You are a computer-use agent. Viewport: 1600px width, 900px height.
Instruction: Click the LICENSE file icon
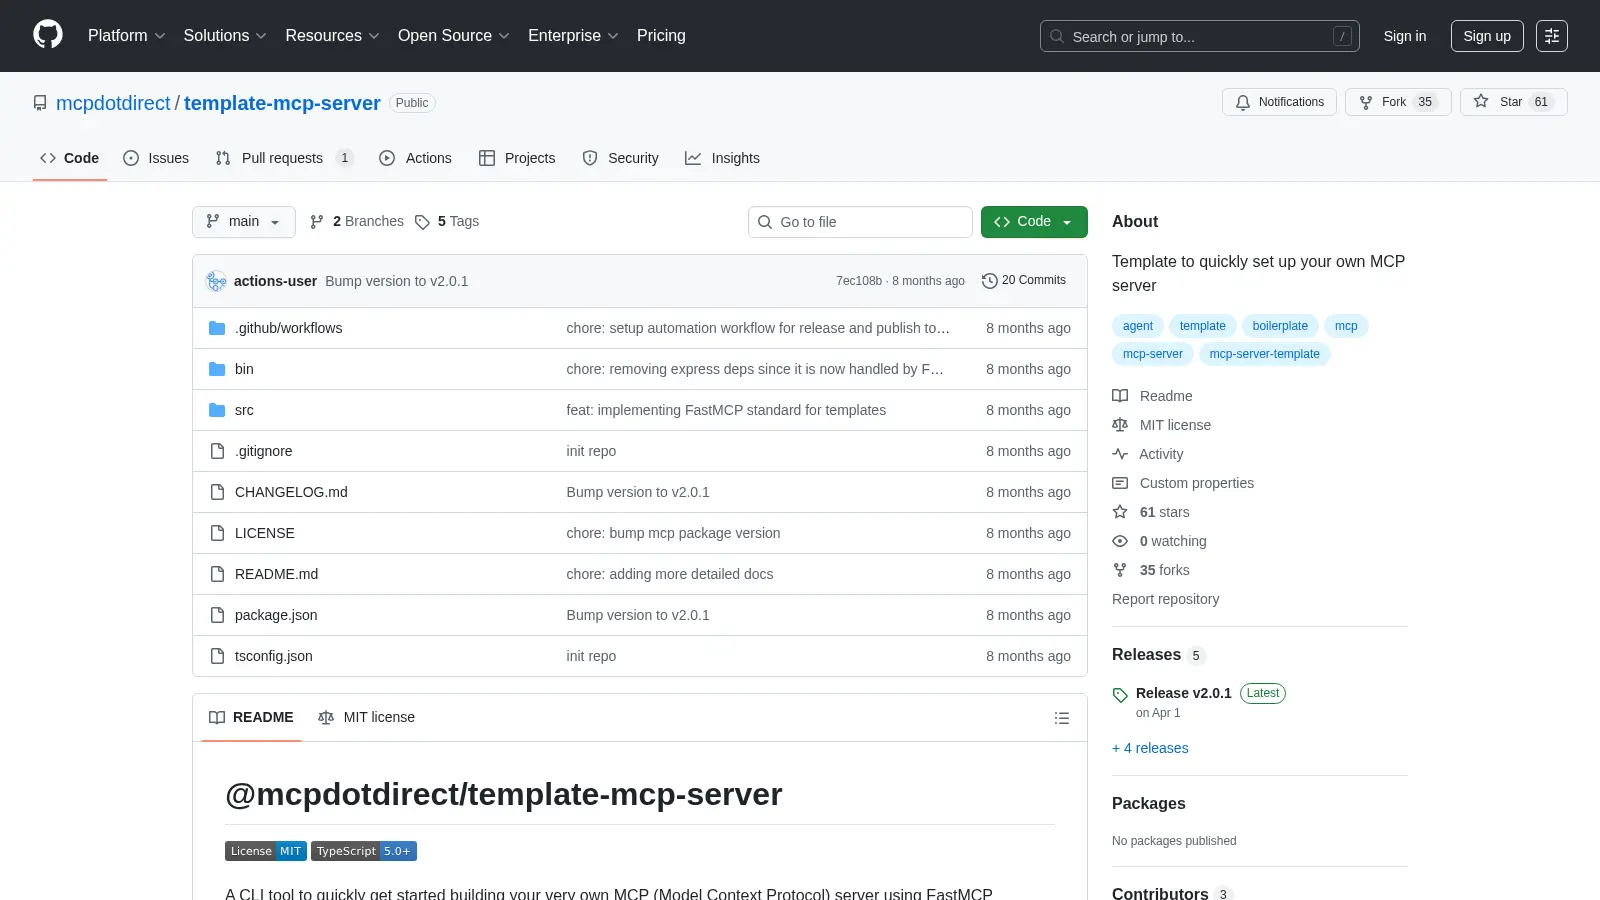(x=217, y=533)
